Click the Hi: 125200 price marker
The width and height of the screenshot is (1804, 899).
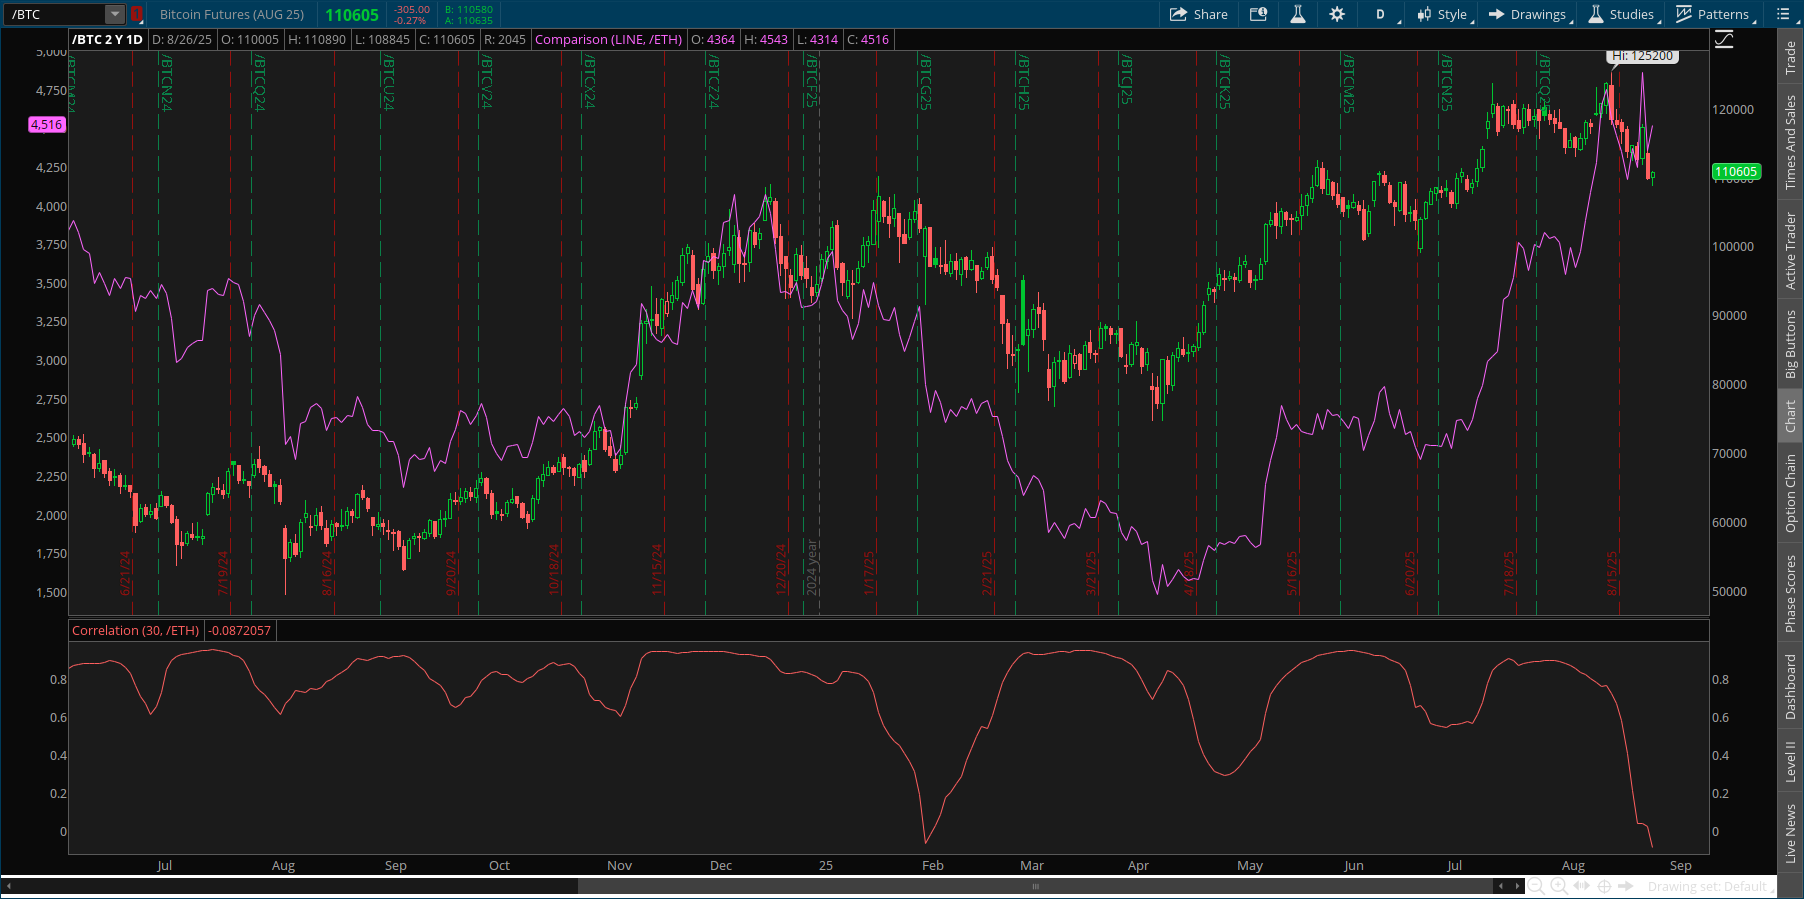coord(1643,56)
